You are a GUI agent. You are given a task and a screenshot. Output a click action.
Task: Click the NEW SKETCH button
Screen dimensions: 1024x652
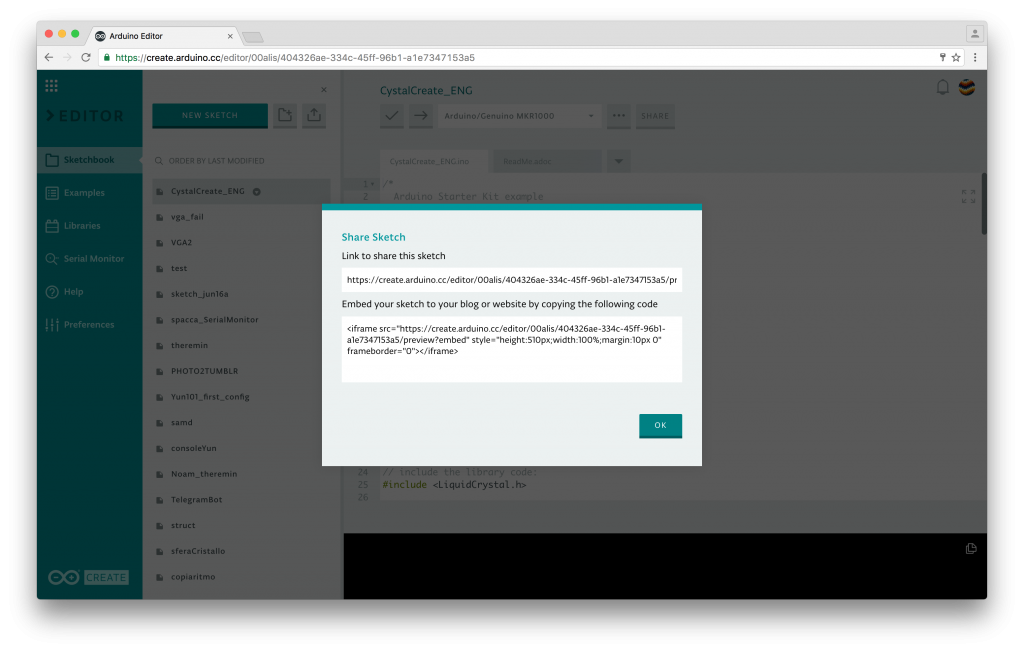209,115
